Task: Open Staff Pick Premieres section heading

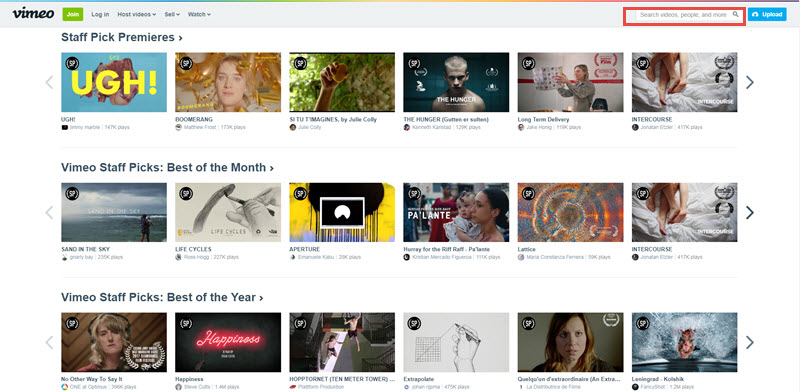Action: point(122,37)
